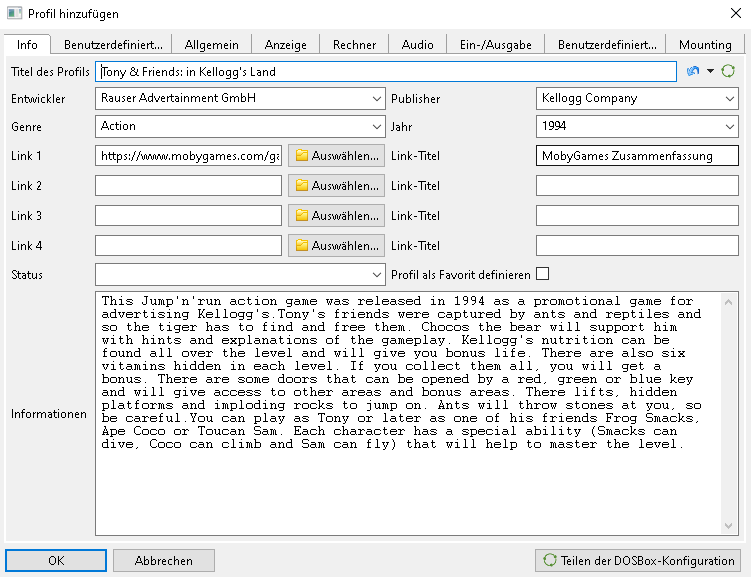Expand the Entwickler dropdown

(x=376, y=99)
